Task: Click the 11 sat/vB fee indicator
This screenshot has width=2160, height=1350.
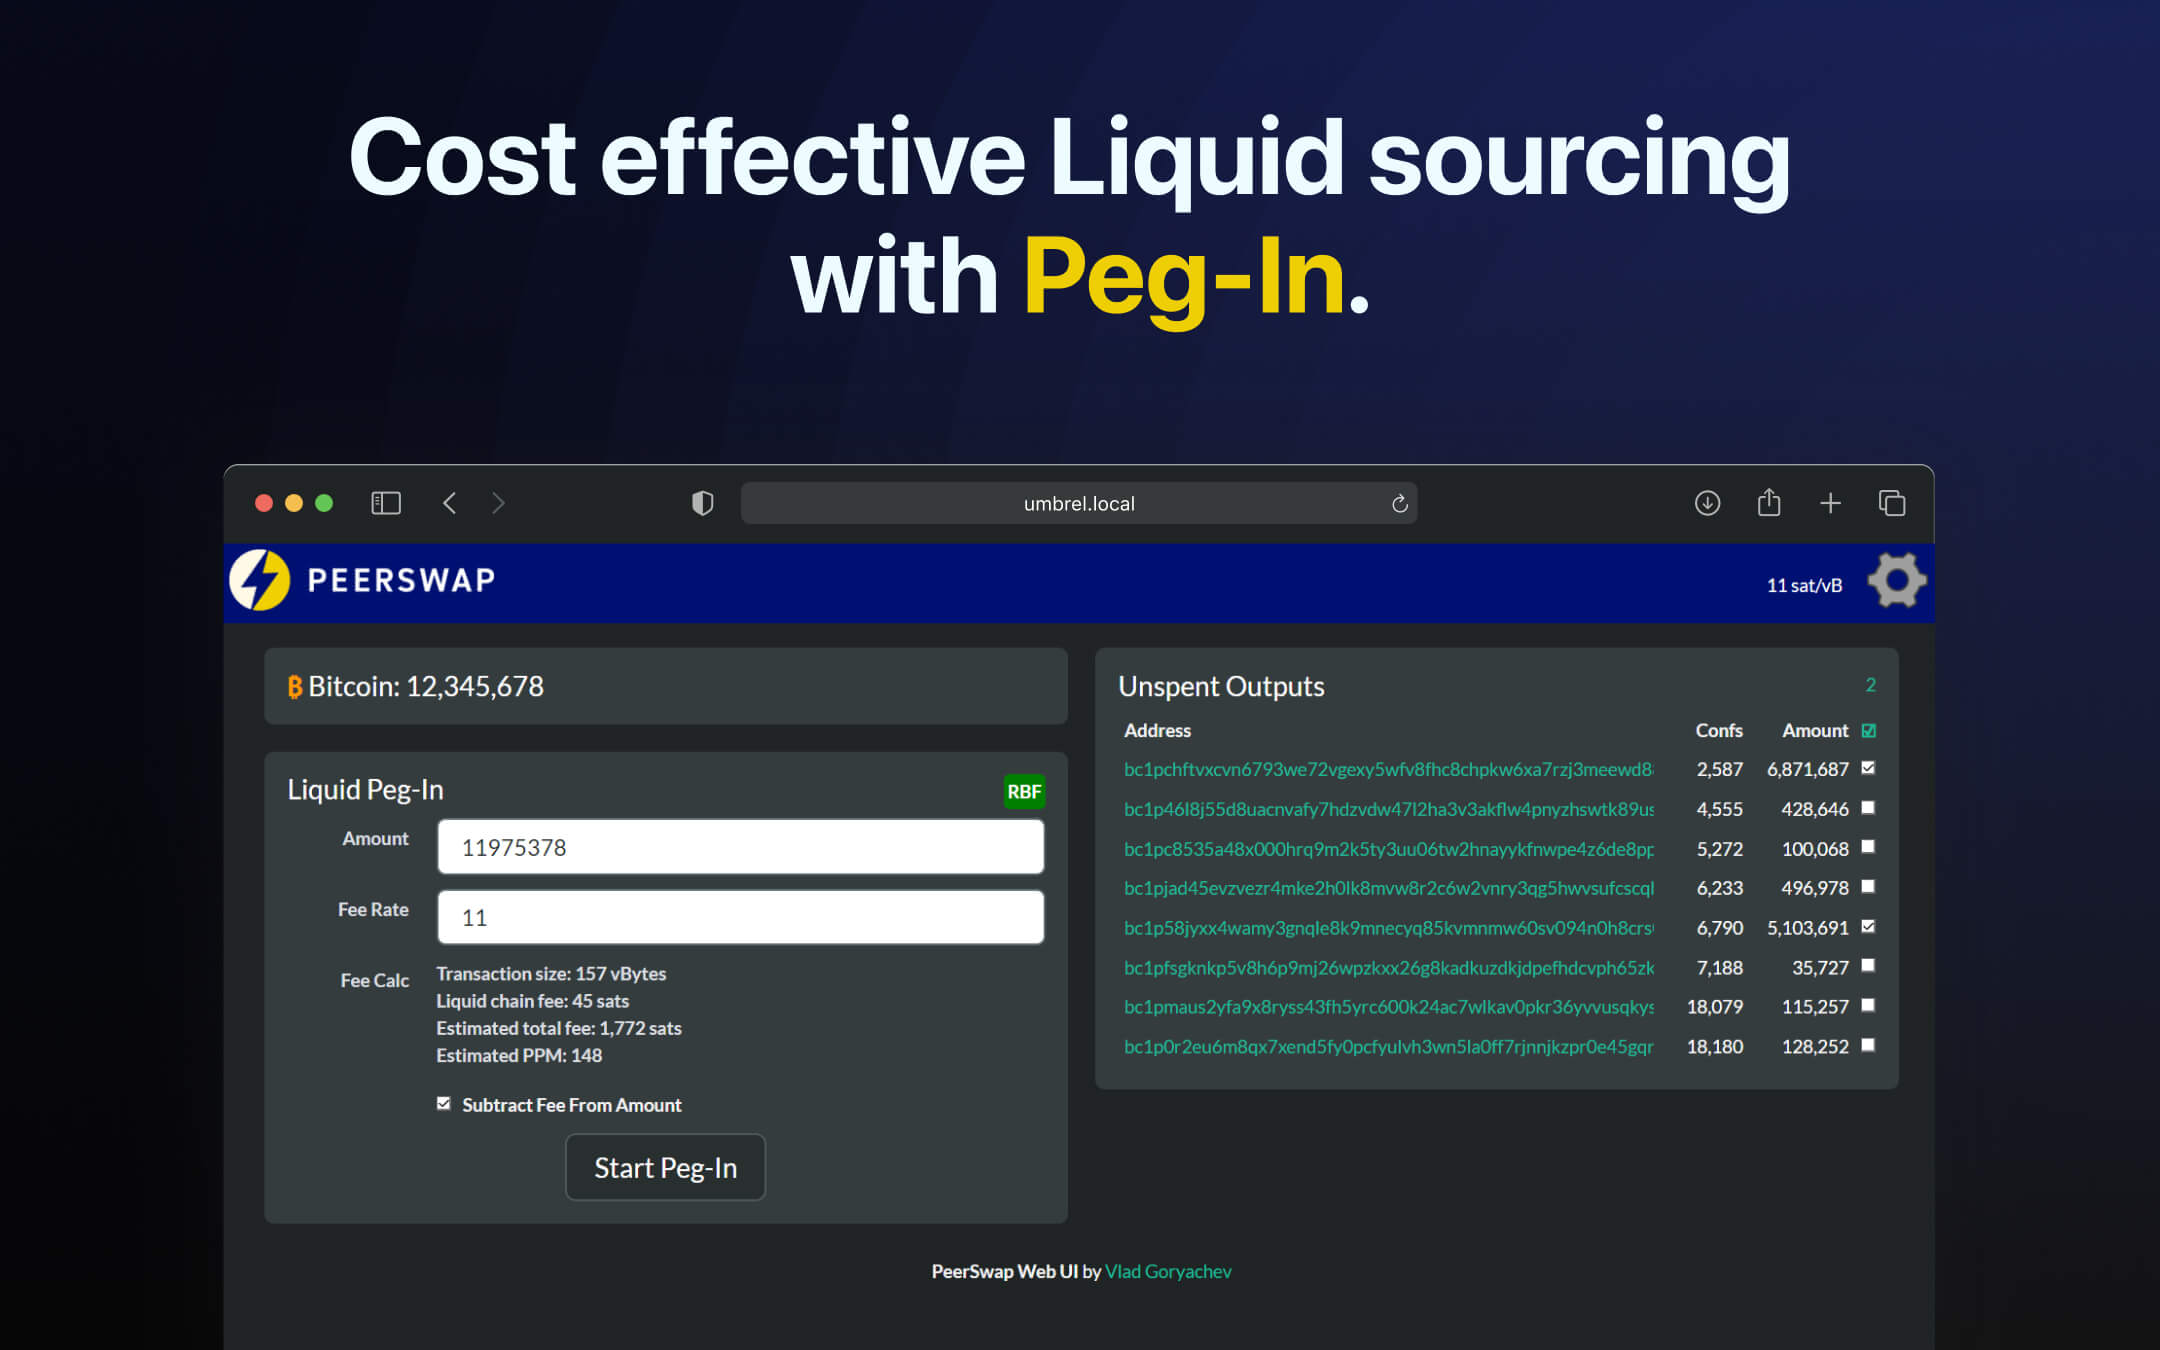Action: coord(1804,586)
